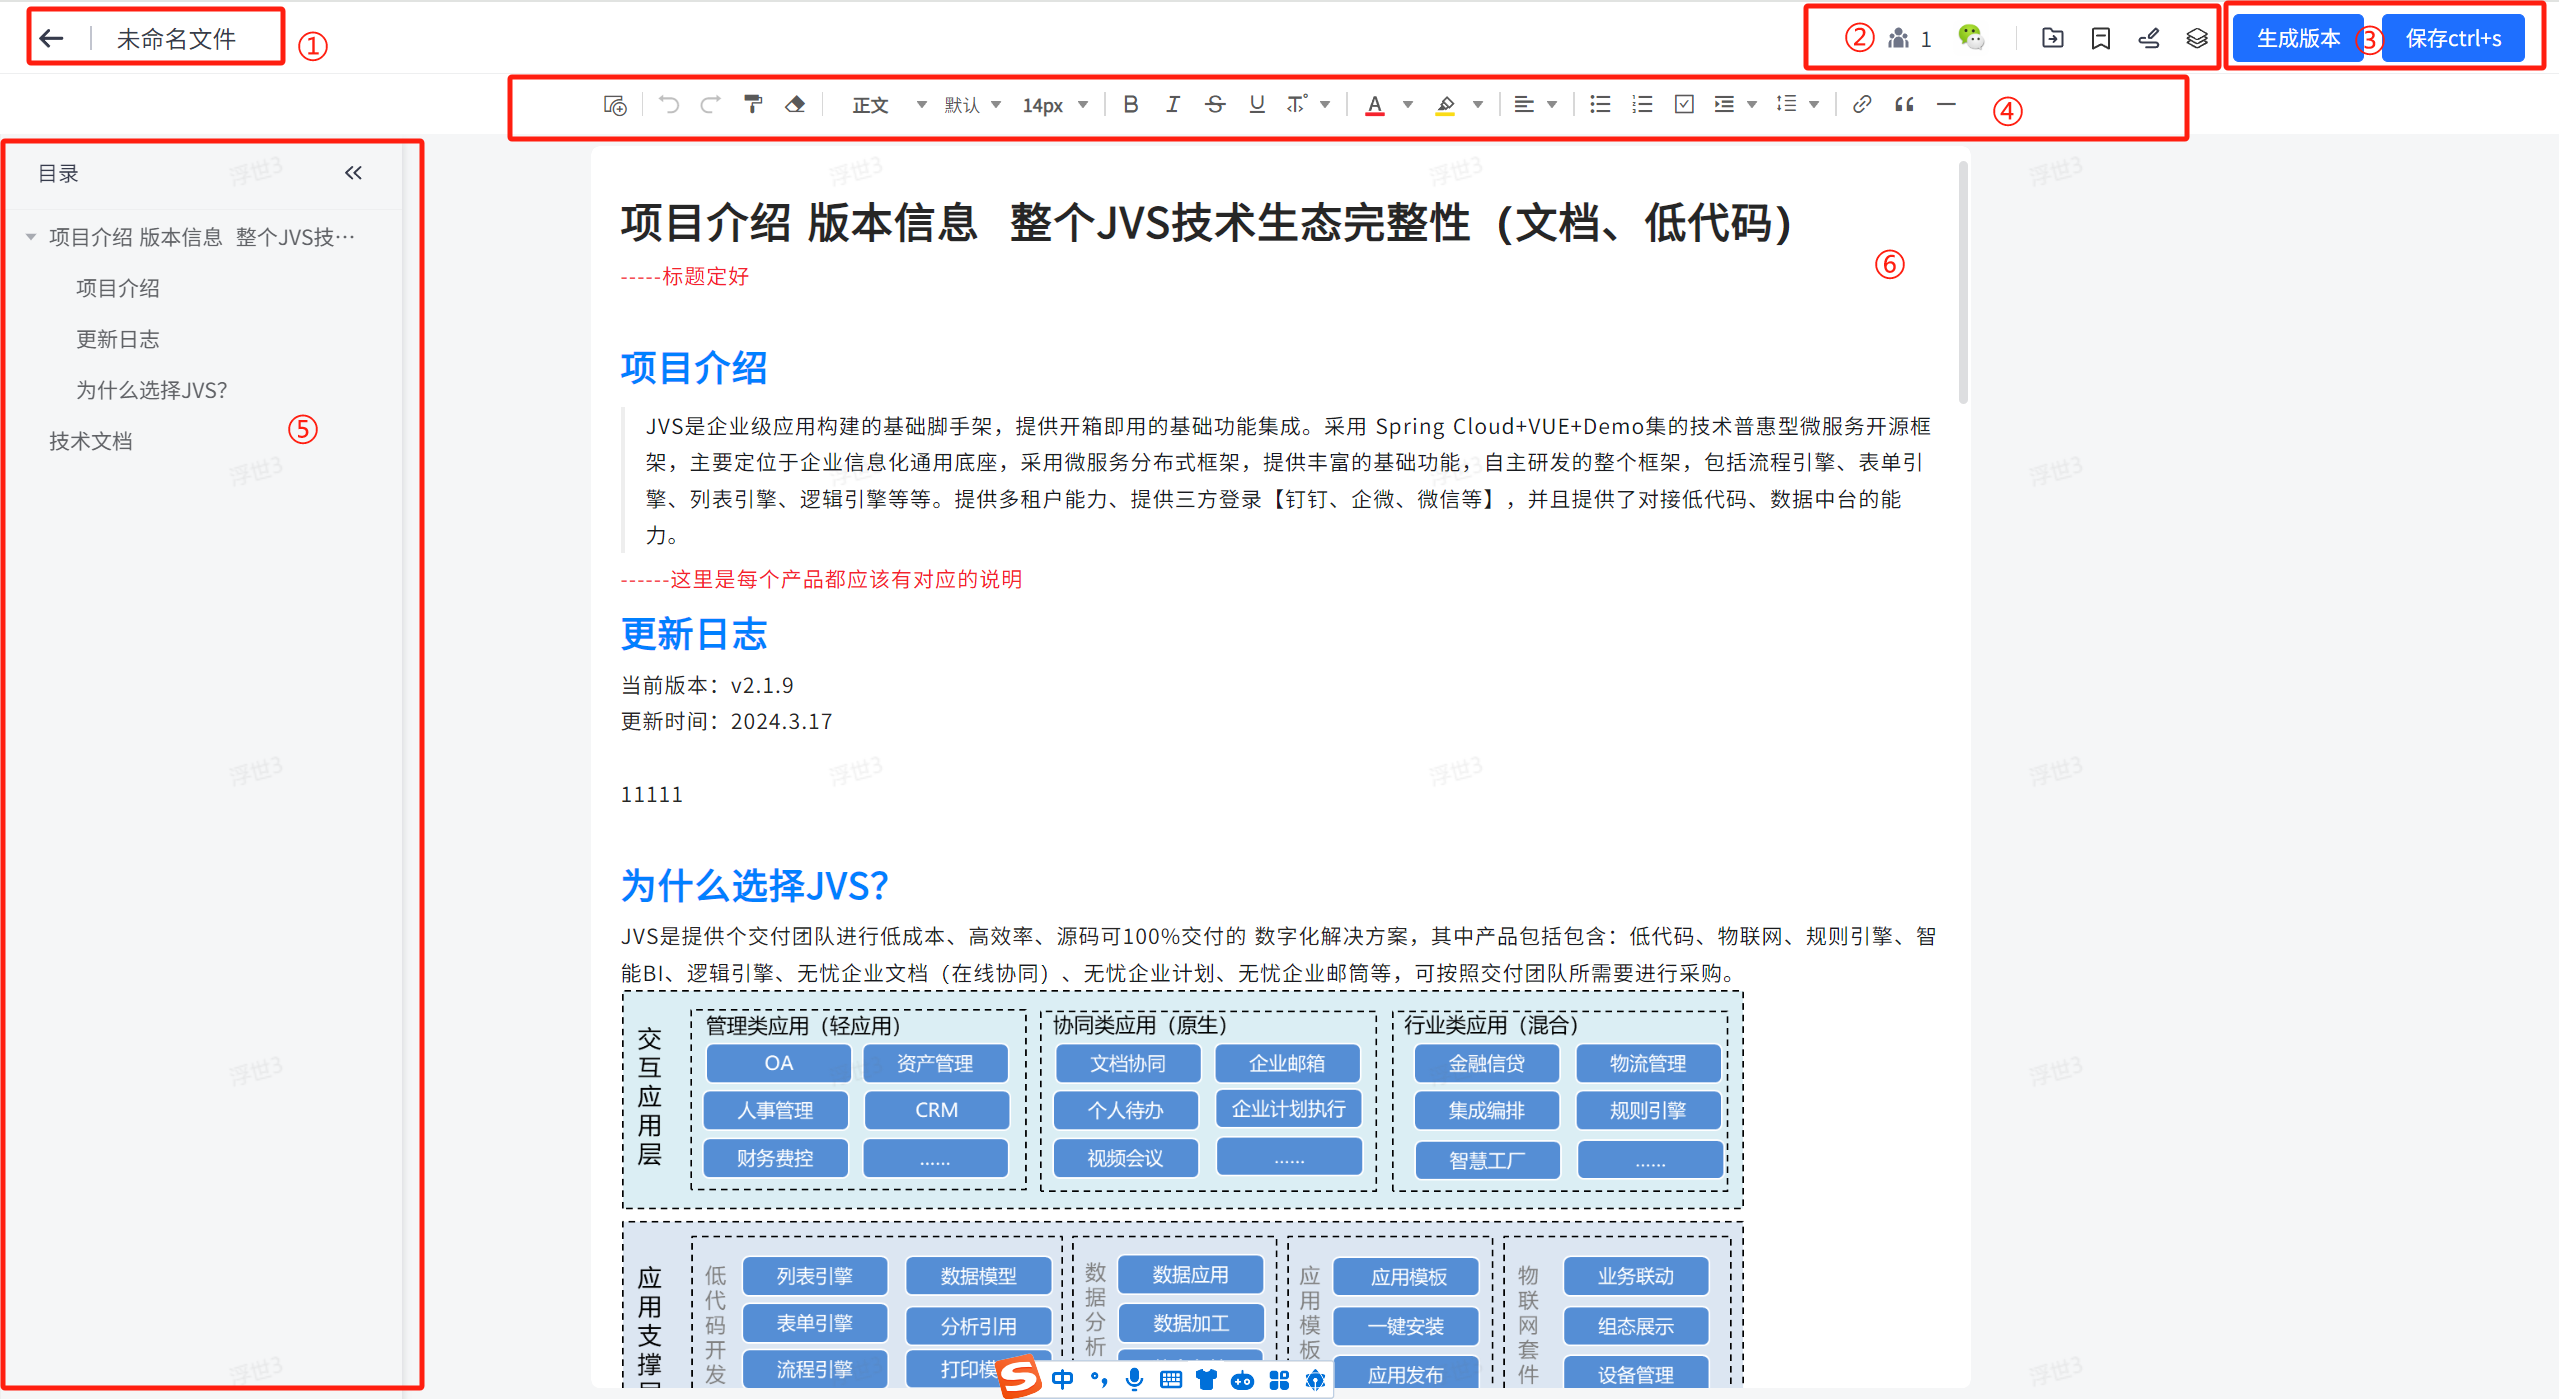Insert a hyperlink via link icon
Image resolution: width=2559 pixels, height=1399 pixels.
point(1861,104)
